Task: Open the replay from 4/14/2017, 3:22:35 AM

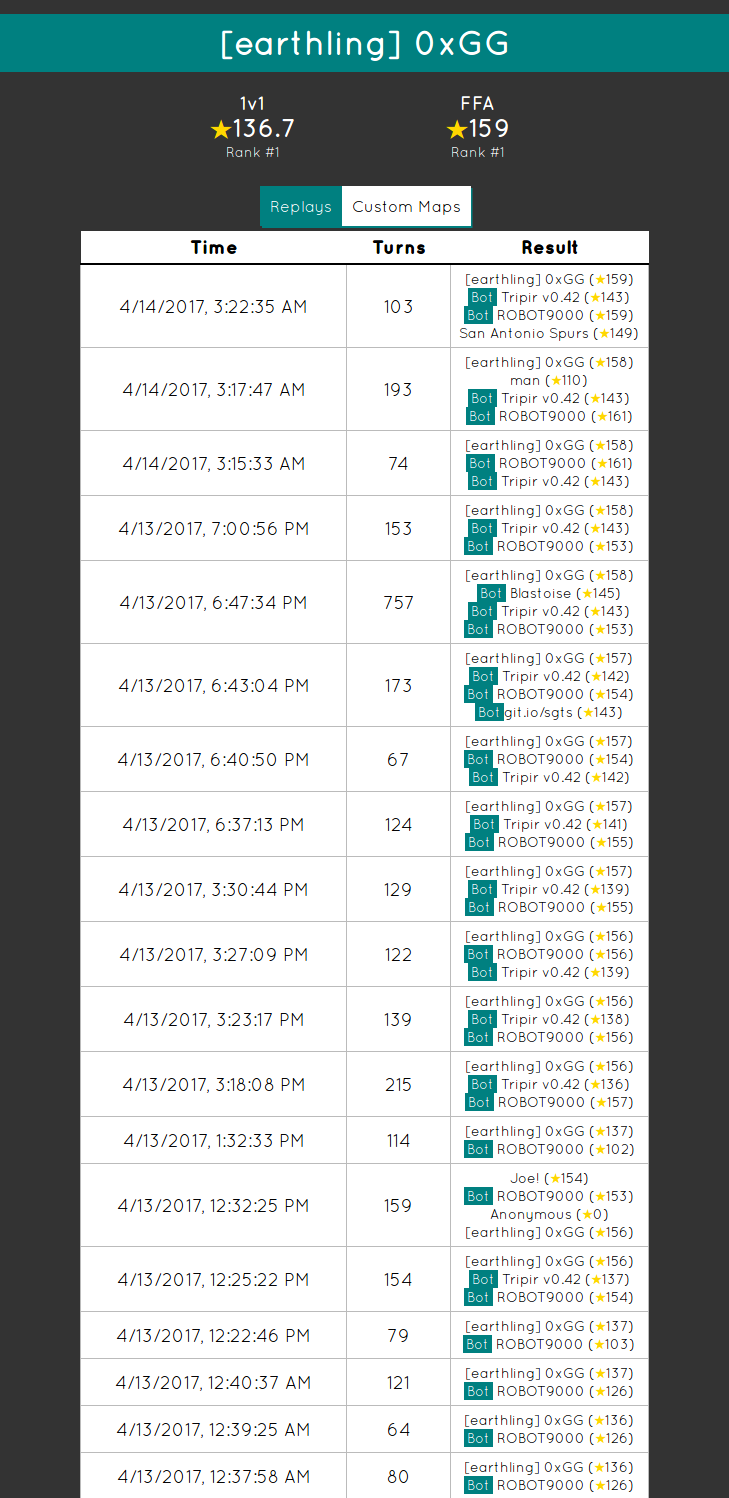Action: [x=213, y=307]
